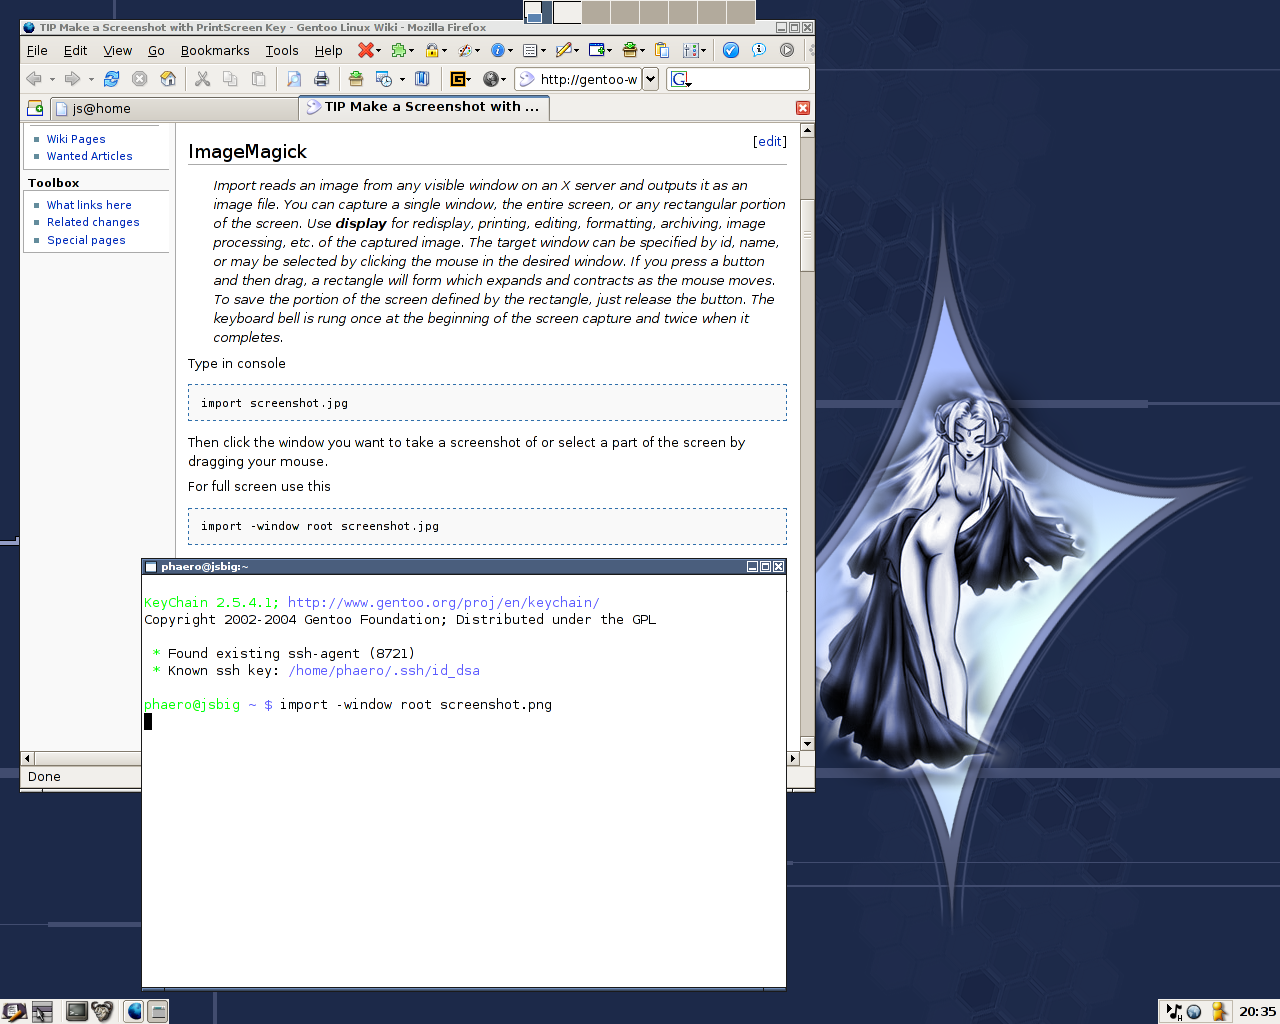Click the page scrollbar's up arrow

pos(807,130)
